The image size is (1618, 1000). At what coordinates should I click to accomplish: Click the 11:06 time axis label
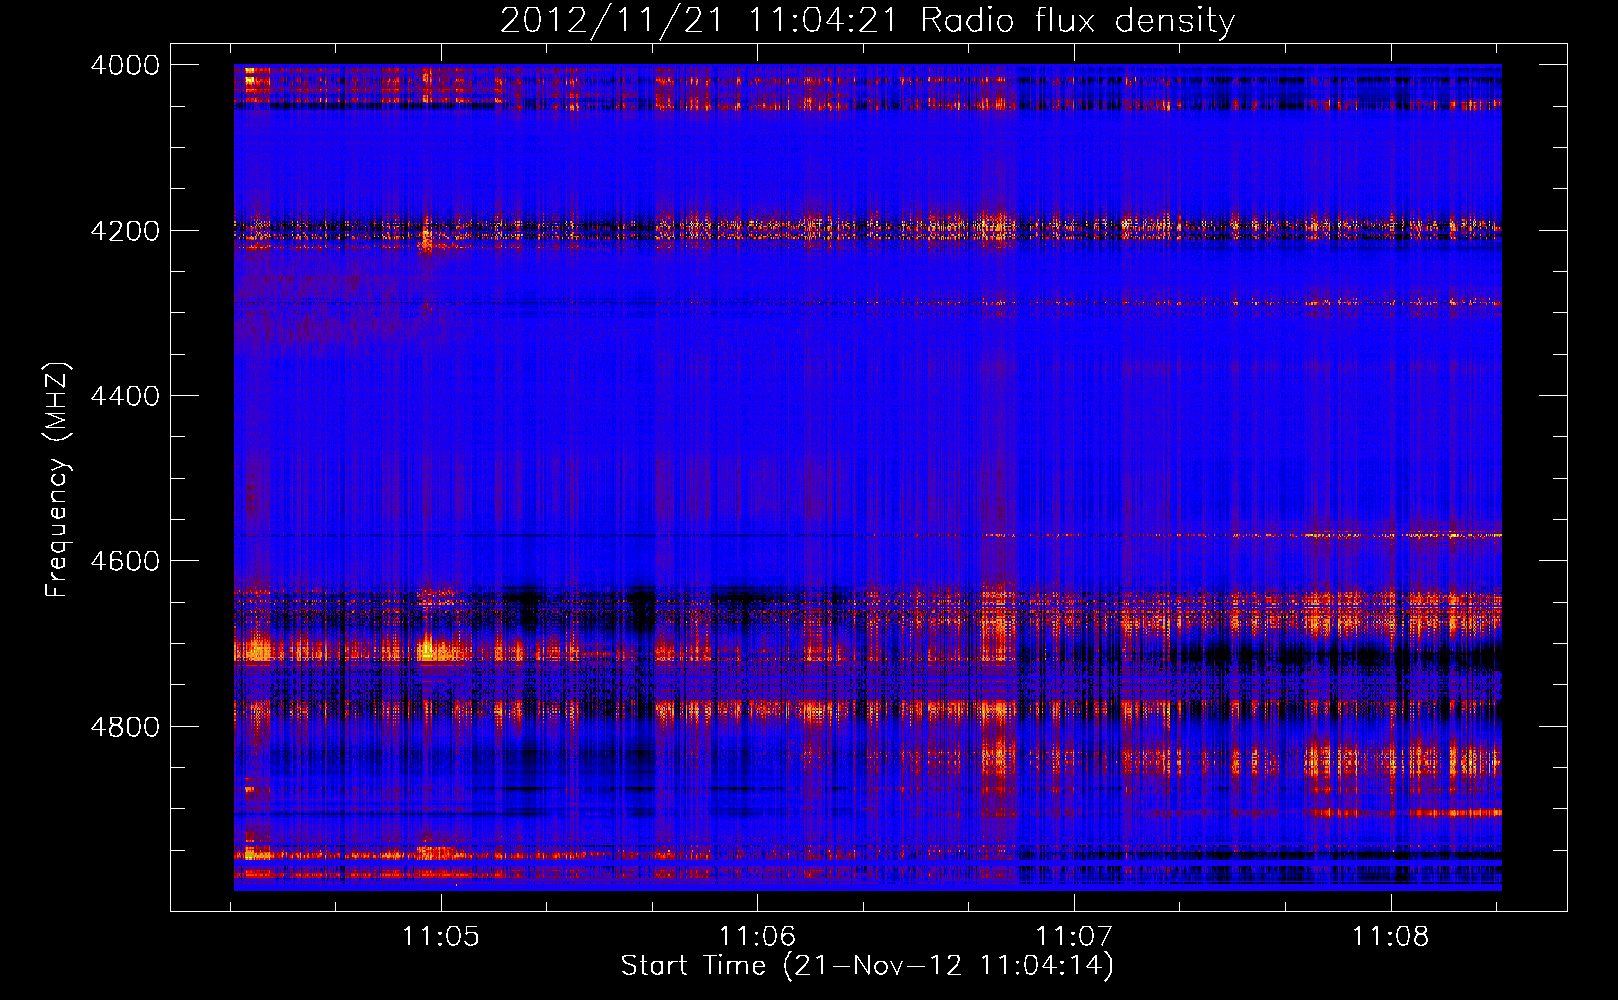tap(757, 936)
